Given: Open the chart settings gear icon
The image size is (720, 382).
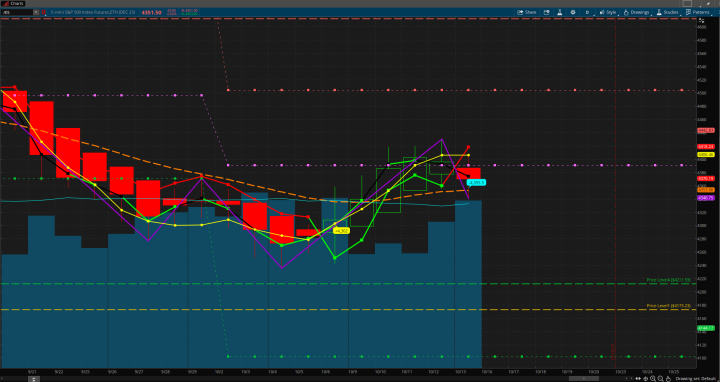Looking at the screenshot, I should pos(573,12).
